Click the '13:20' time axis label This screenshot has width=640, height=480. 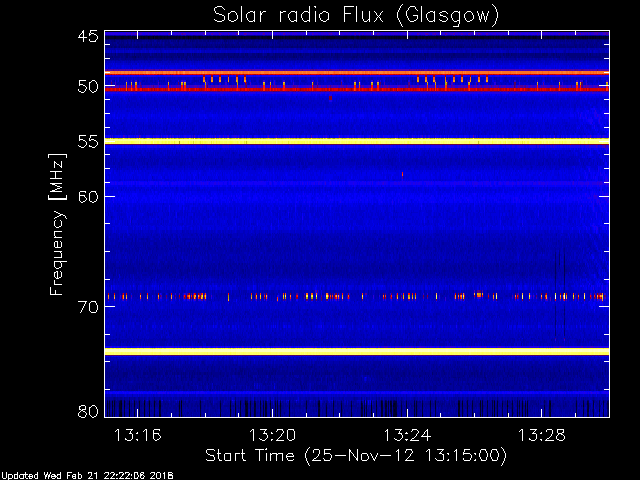(x=272, y=435)
